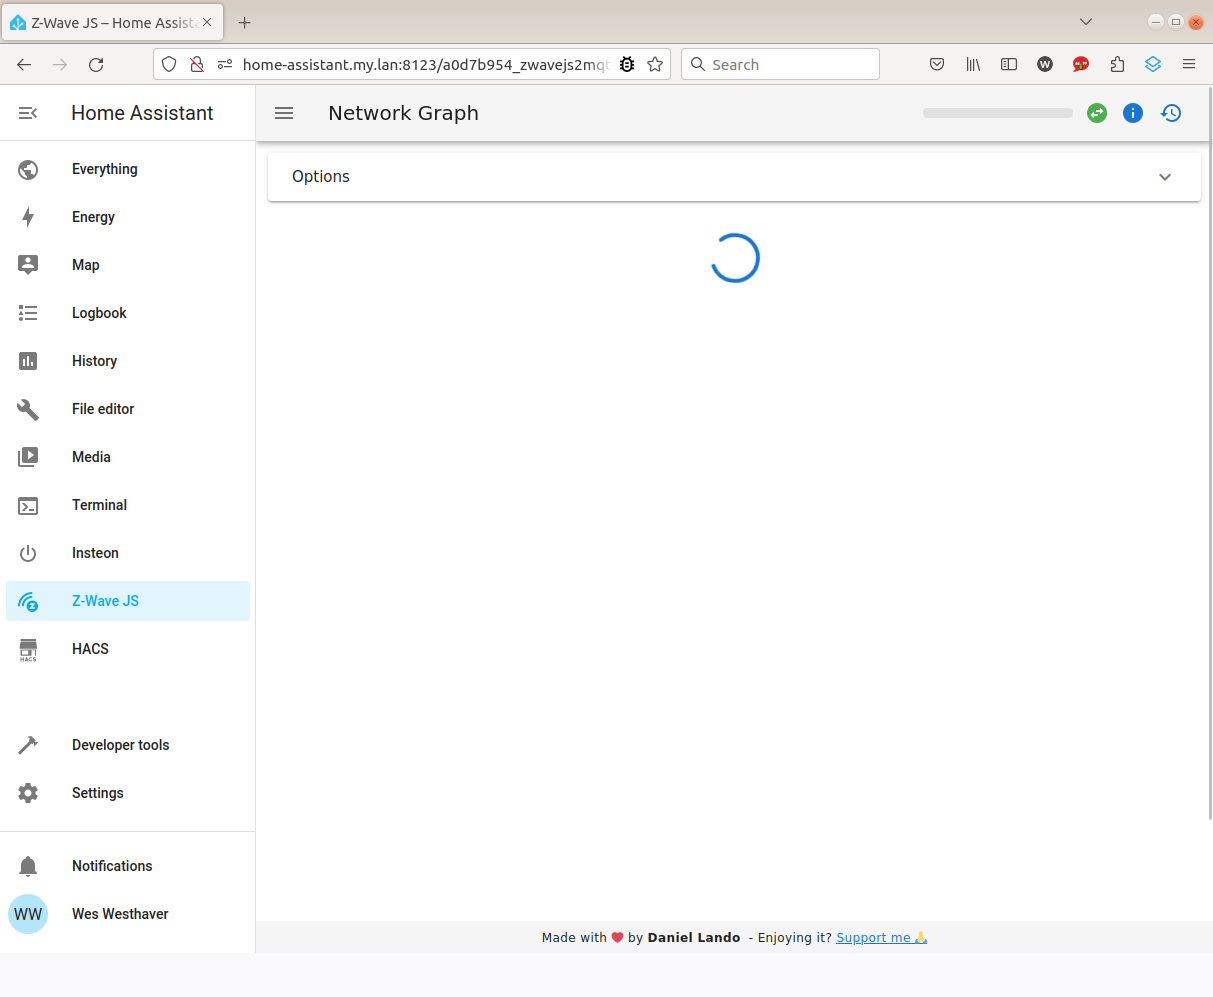Image resolution: width=1213 pixels, height=997 pixels.
Task: Click the WW user avatar
Action: 28,914
